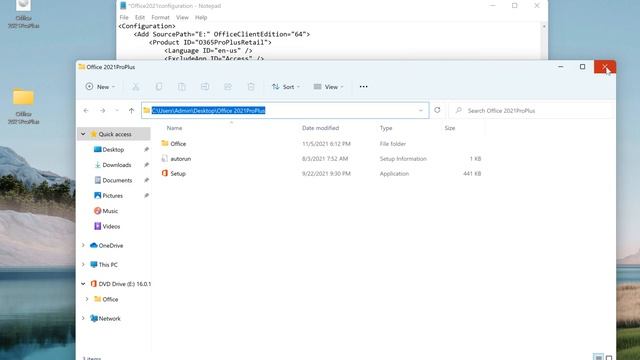Image resolution: width=640 pixels, height=360 pixels.
Task: Select OneDrive in the sidebar
Action: [x=107, y=245]
